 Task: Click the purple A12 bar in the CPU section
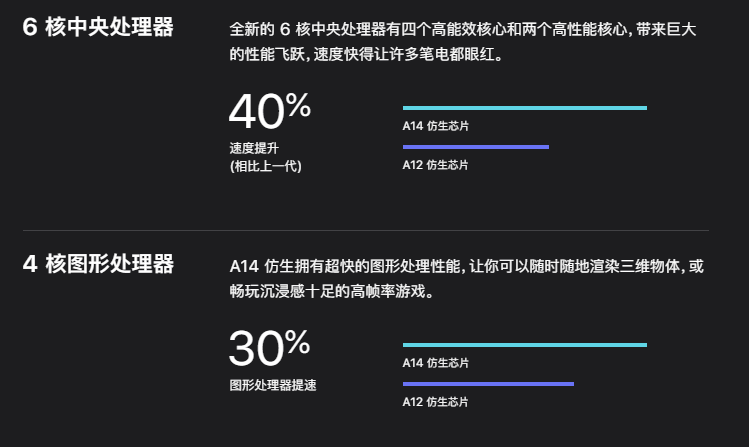point(475,147)
